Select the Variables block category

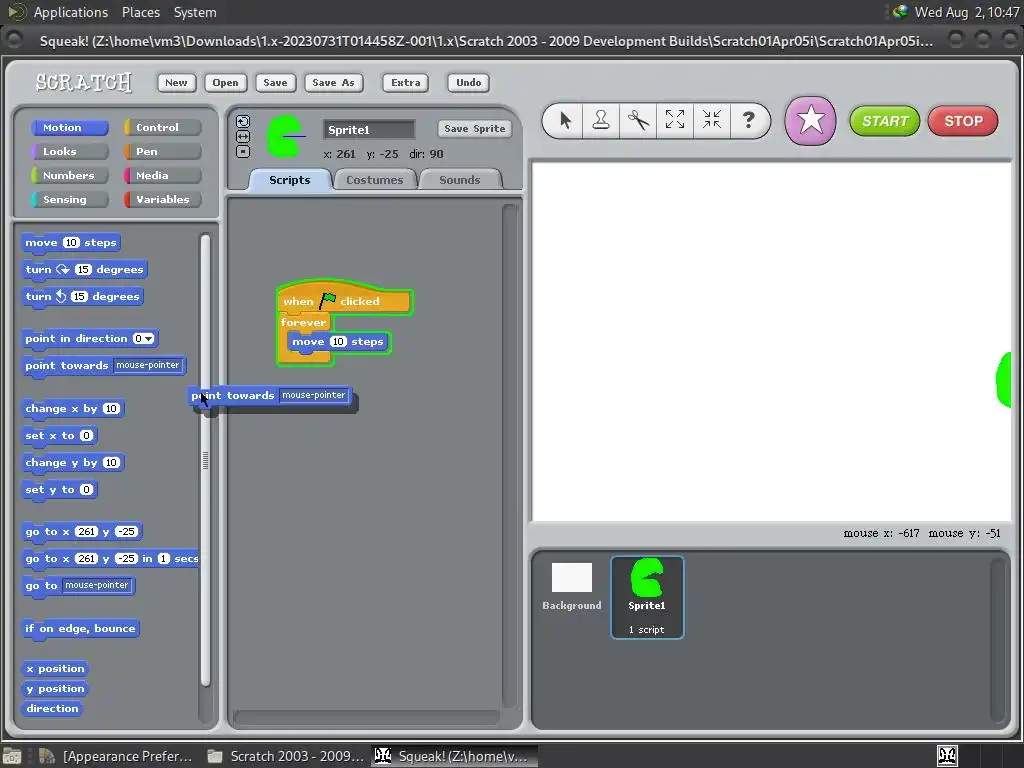pos(163,200)
